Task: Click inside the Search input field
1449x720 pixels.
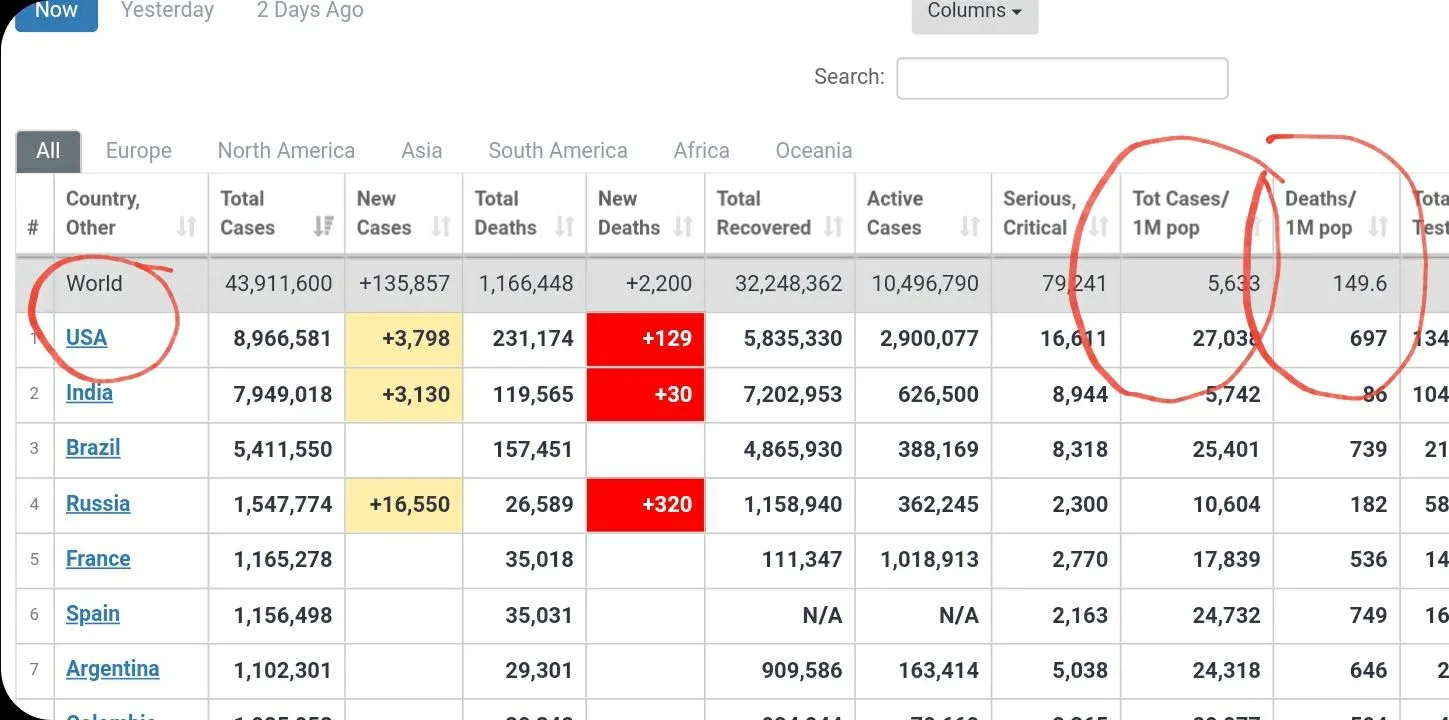Action: 1061,78
